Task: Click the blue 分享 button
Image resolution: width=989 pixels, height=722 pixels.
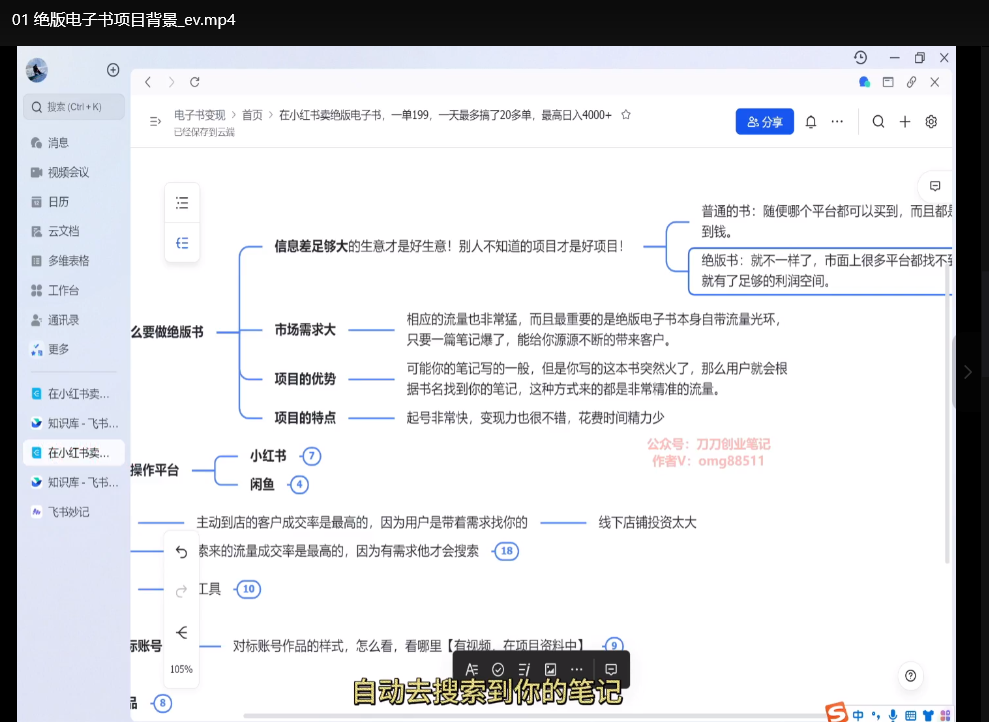Action: point(764,122)
